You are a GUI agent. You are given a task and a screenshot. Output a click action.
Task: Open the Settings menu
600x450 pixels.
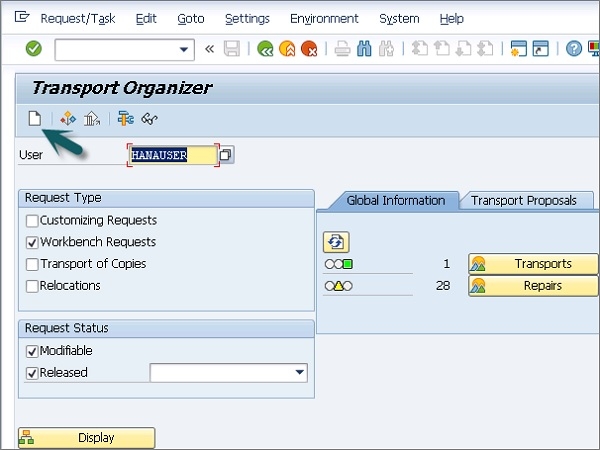[x=247, y=19]
